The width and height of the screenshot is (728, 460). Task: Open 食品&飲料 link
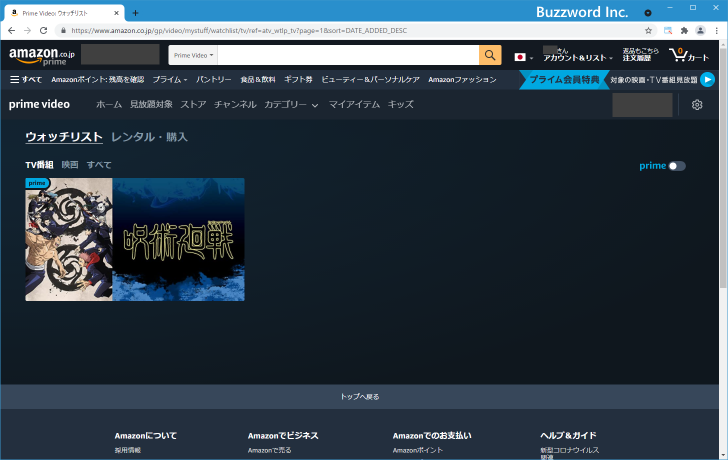[258, 80]
